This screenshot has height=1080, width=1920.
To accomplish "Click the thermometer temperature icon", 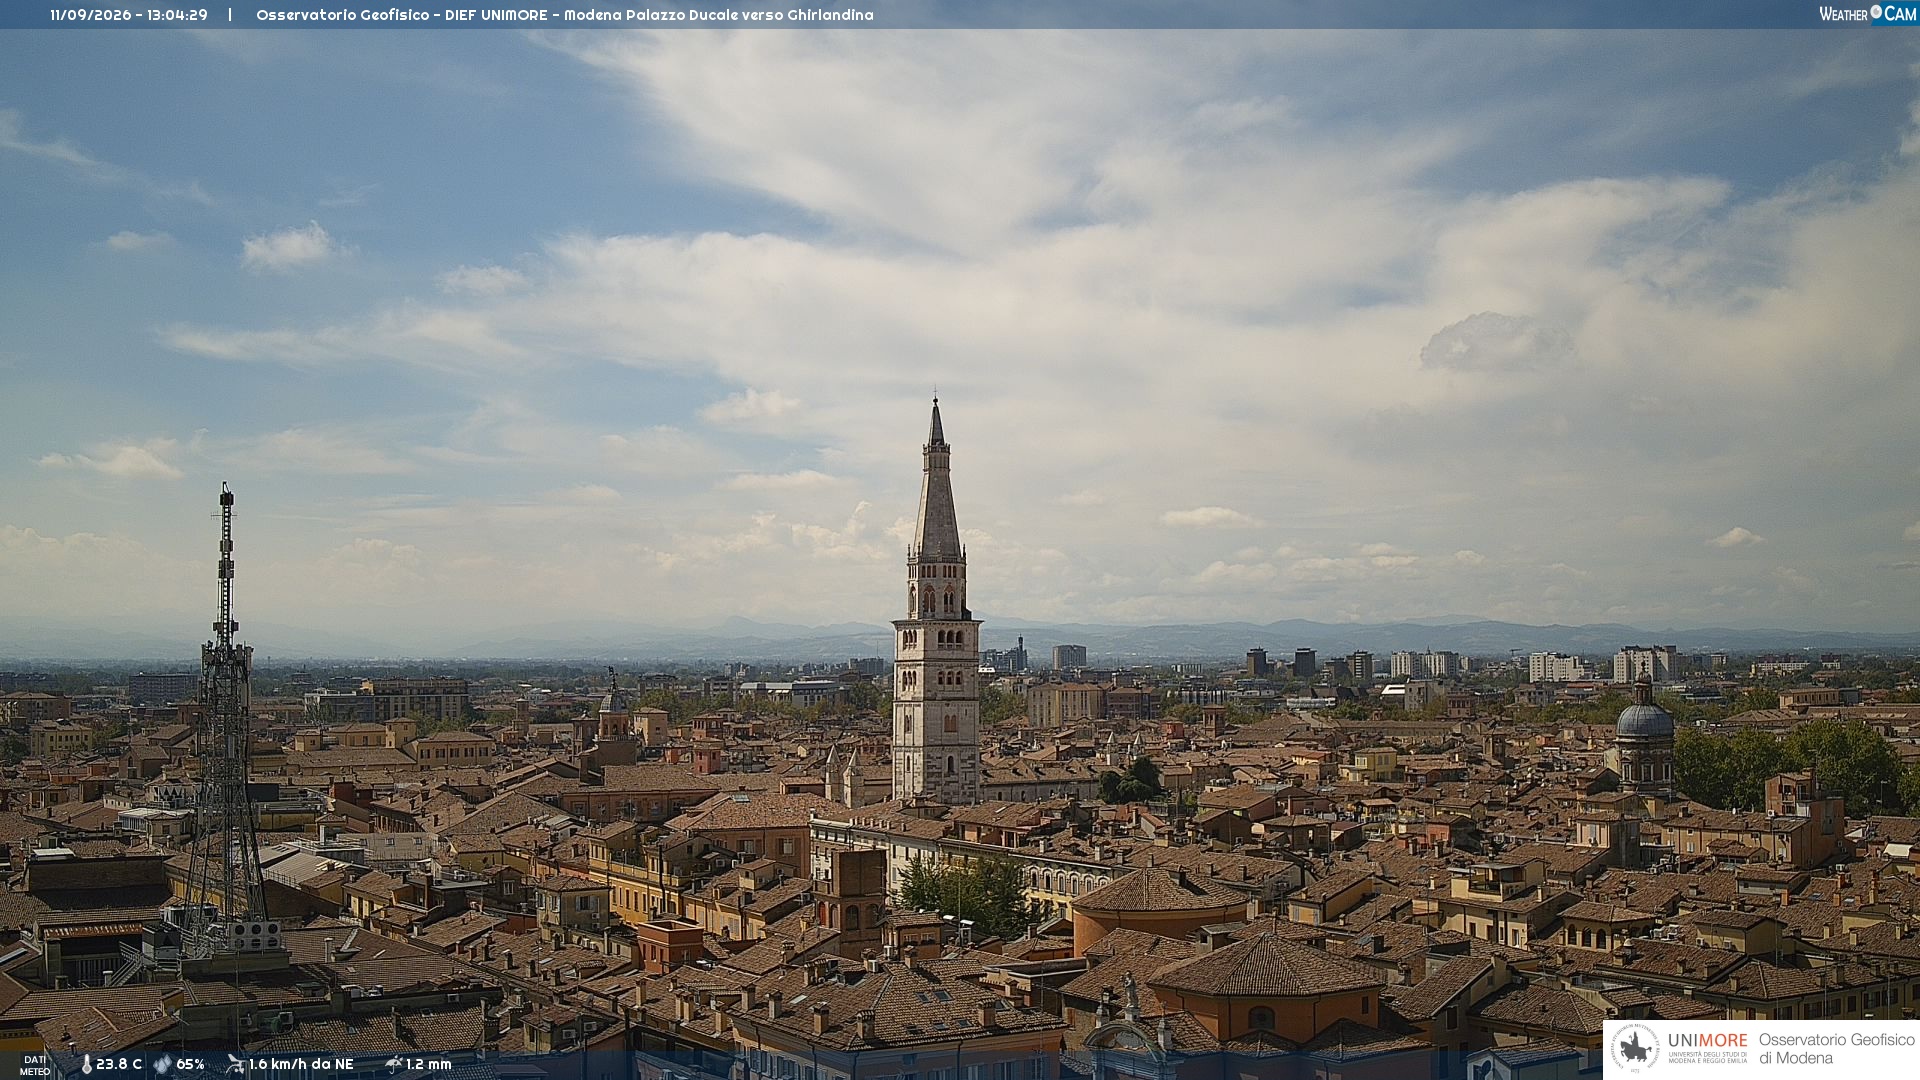I will click(x=86, y=1064).
